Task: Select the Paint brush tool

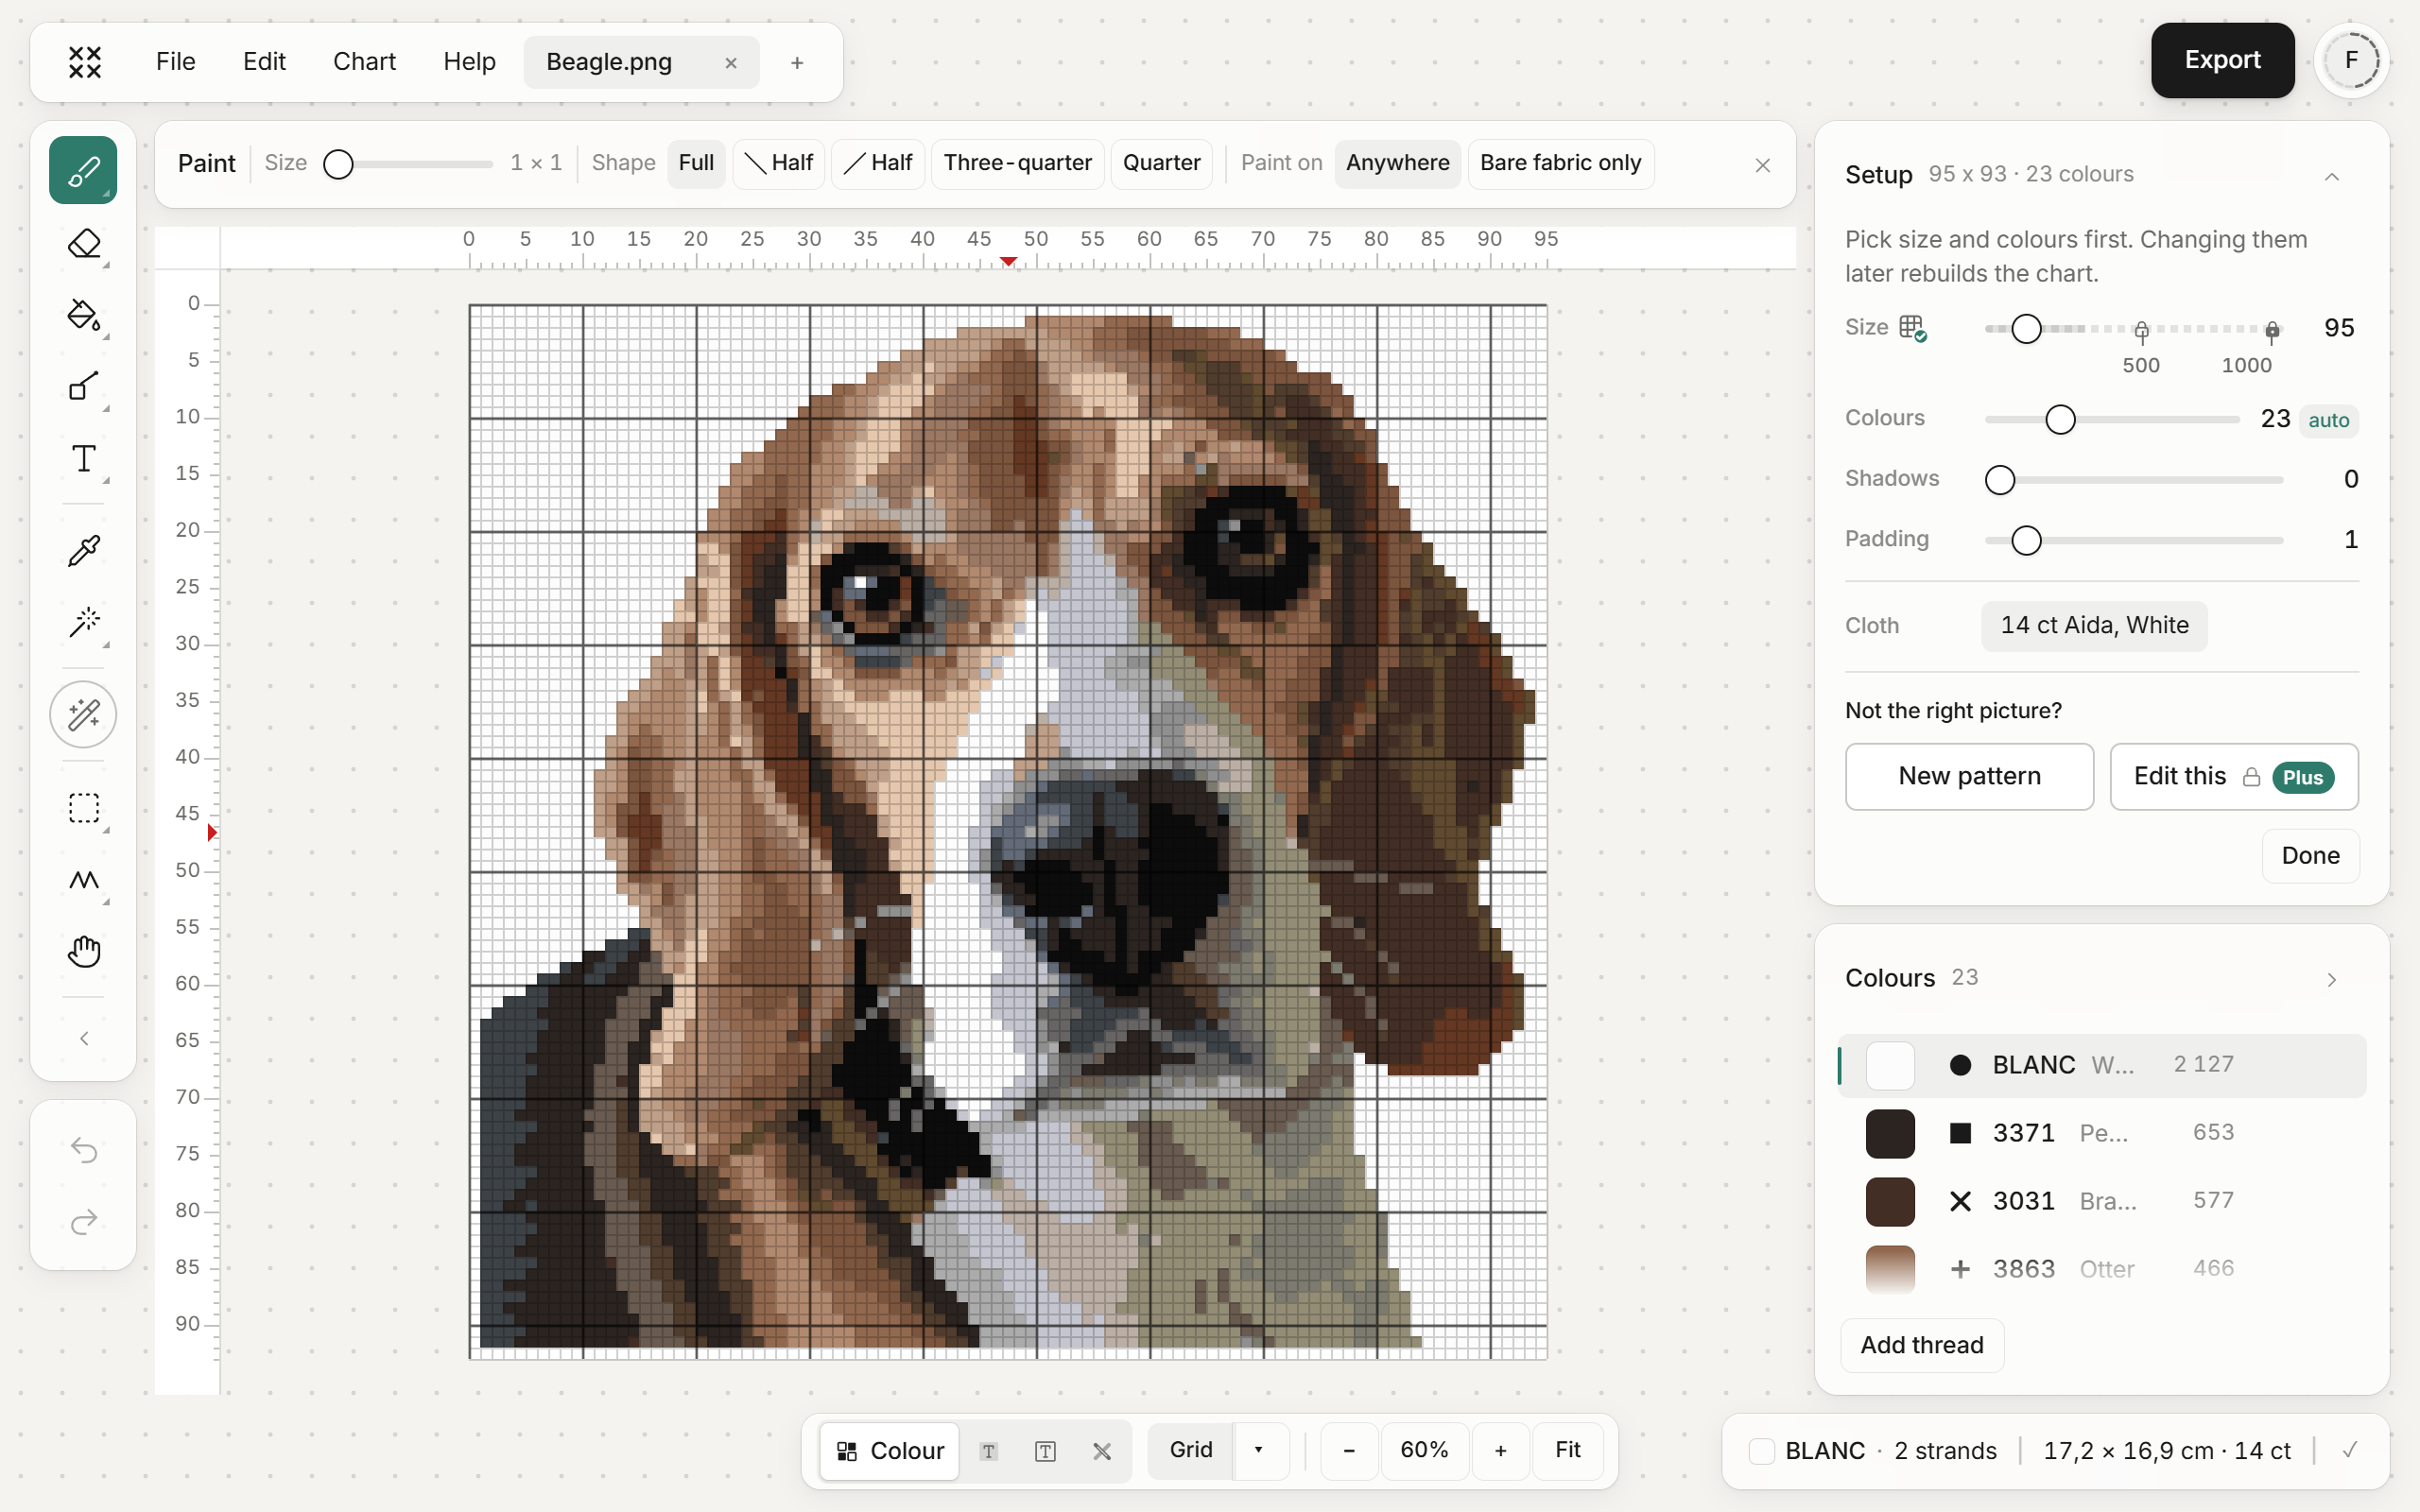Action: tap(83, 171)
